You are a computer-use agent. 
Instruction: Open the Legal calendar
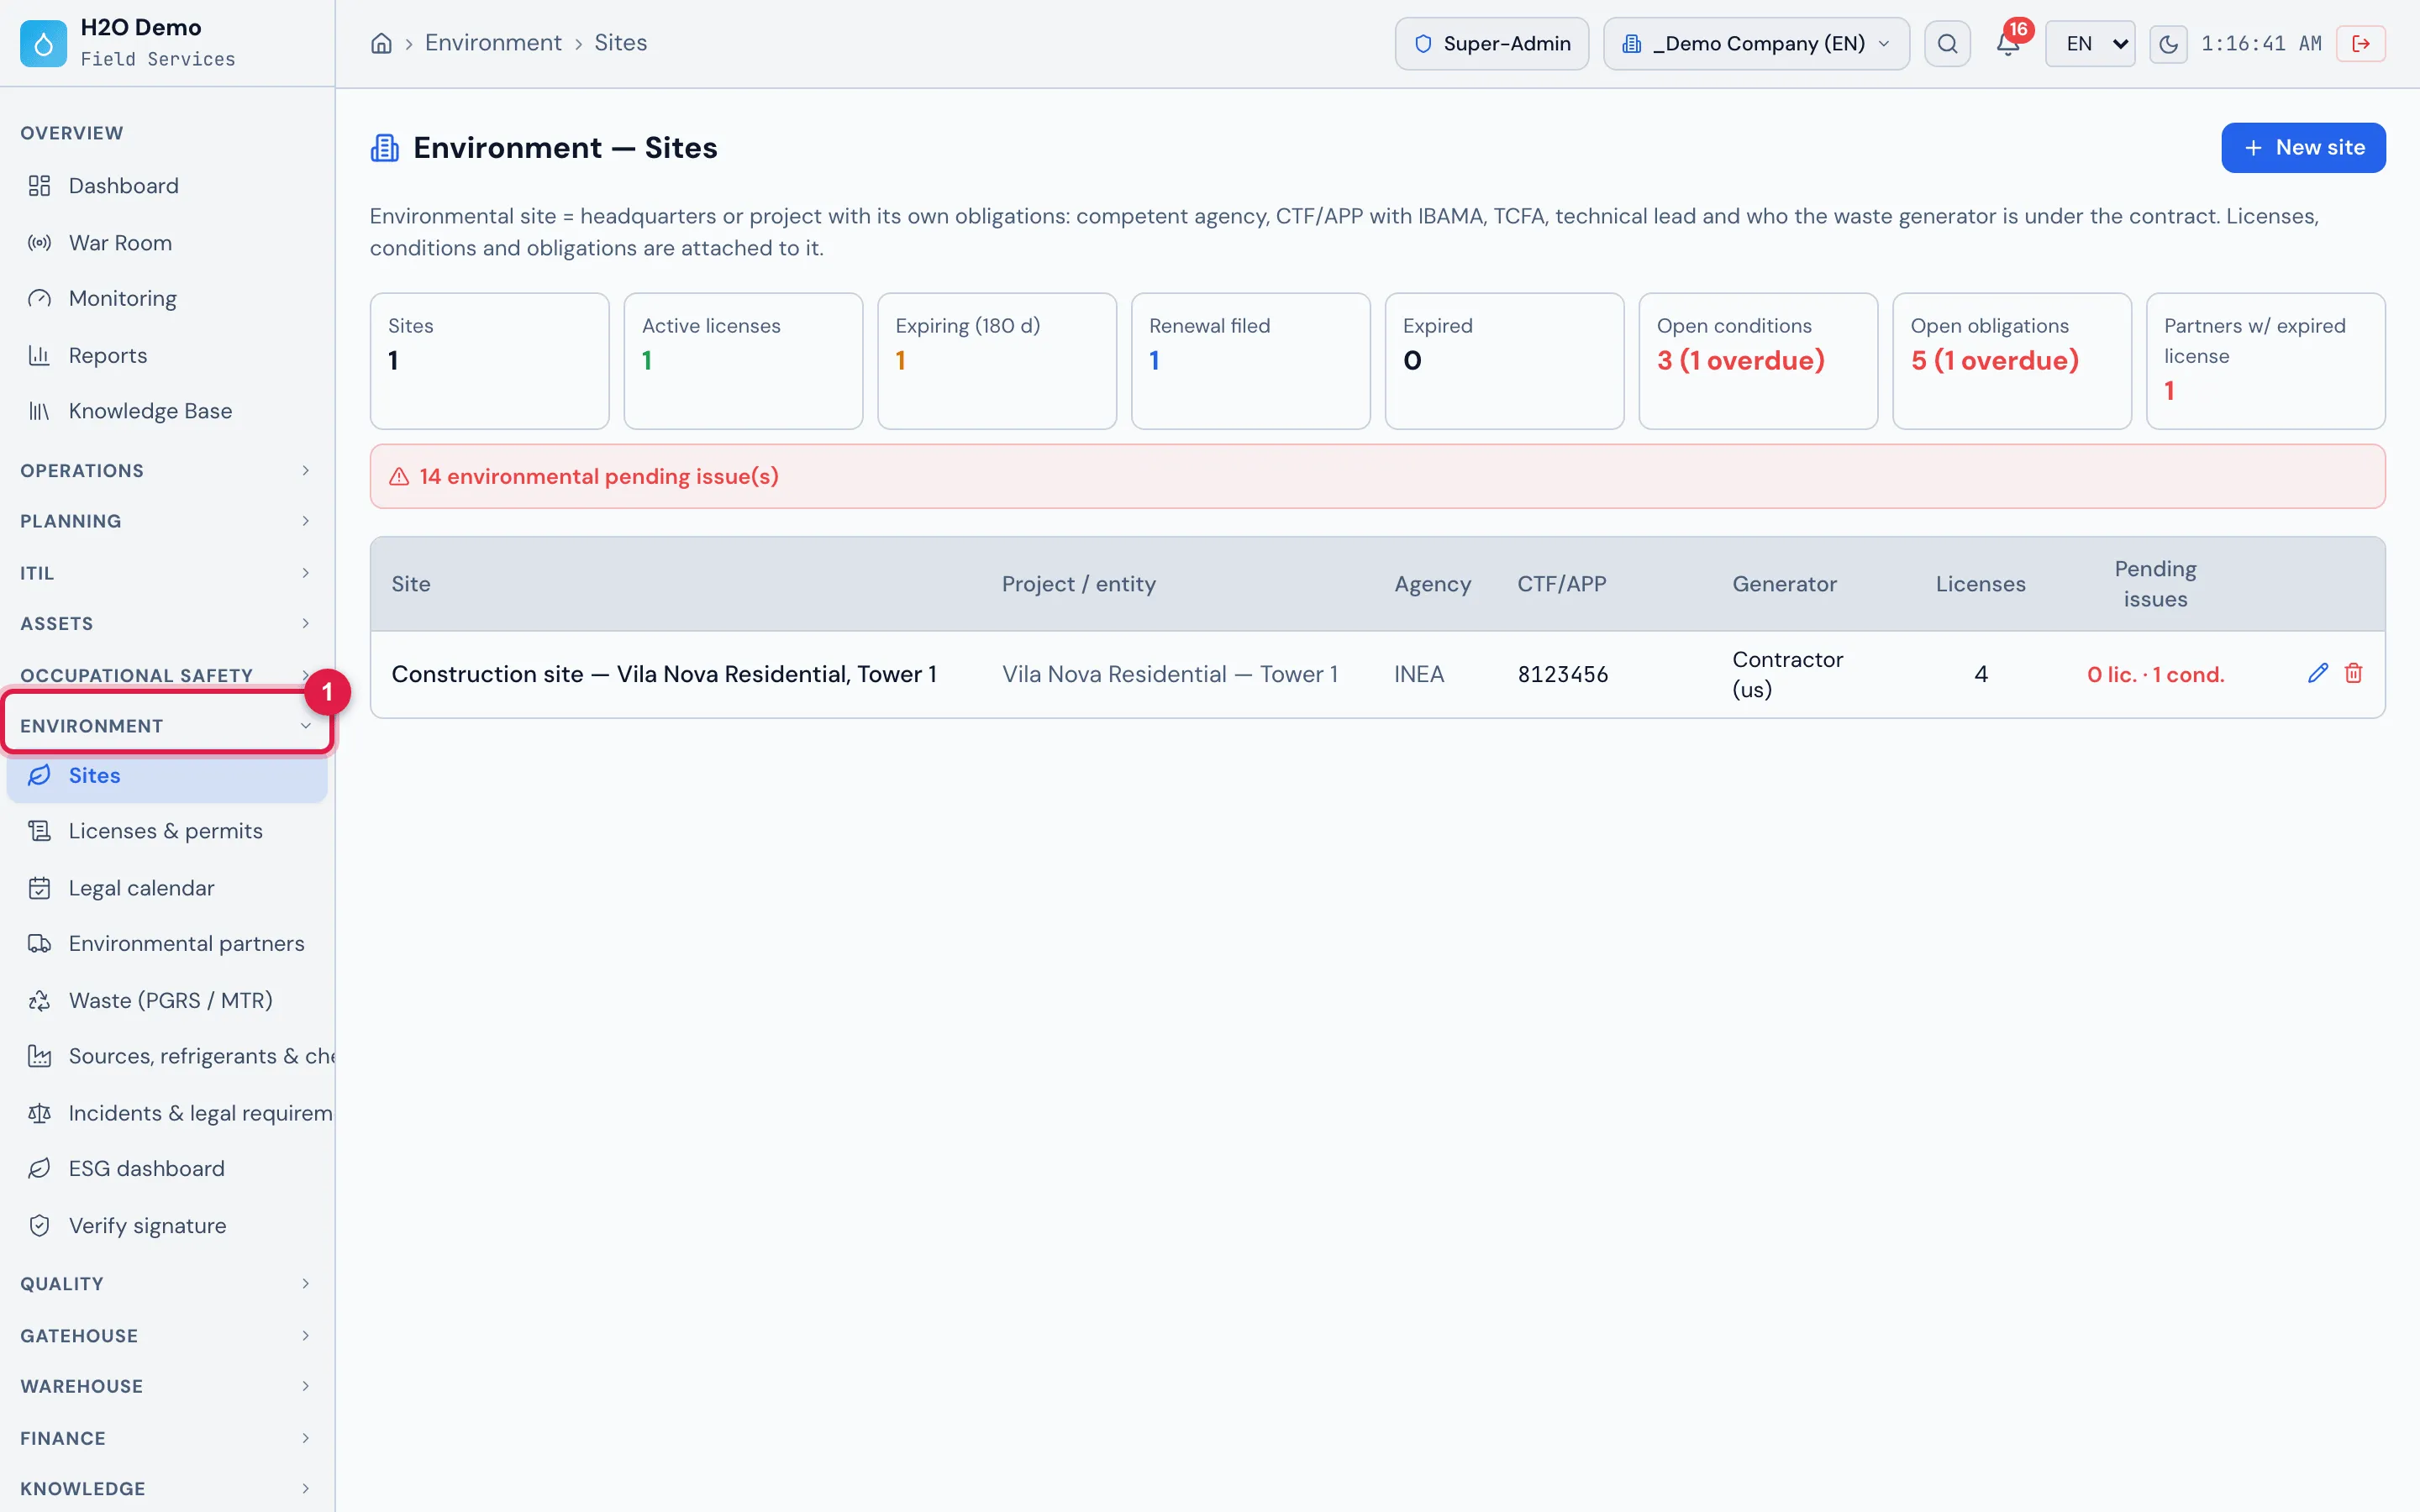(167, 888)
